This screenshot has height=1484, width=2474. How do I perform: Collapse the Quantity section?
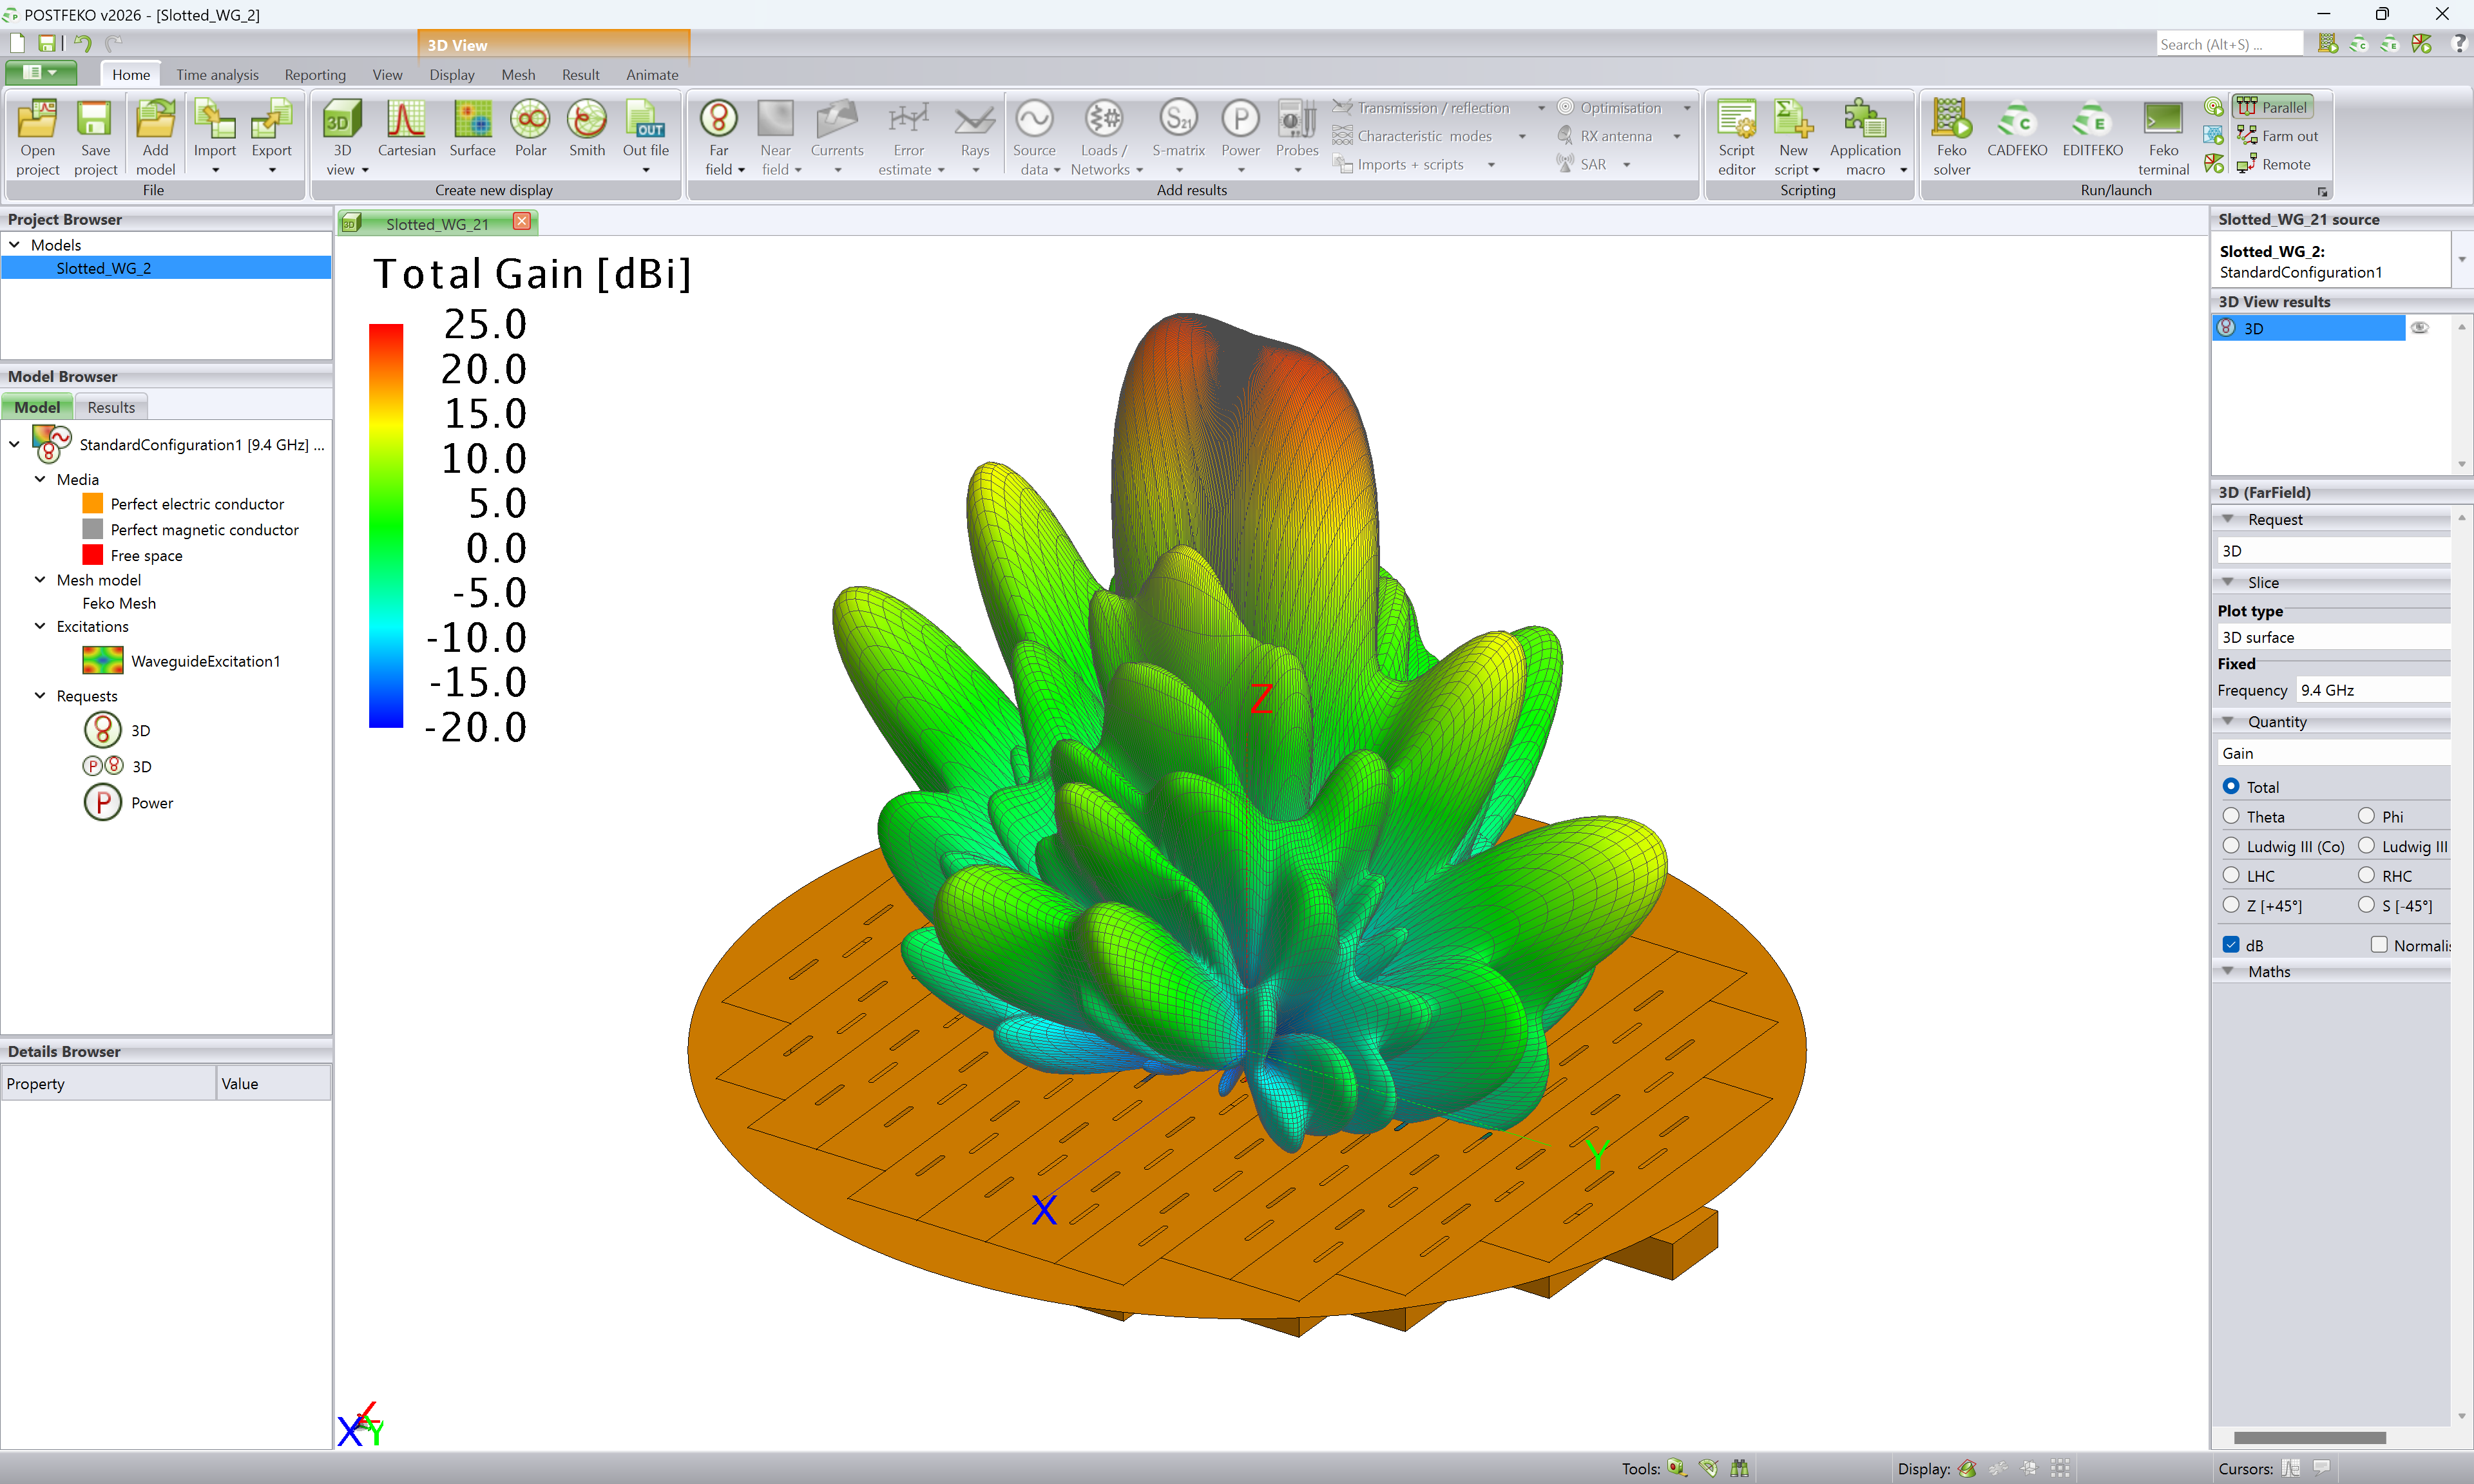click(2228, 721)
